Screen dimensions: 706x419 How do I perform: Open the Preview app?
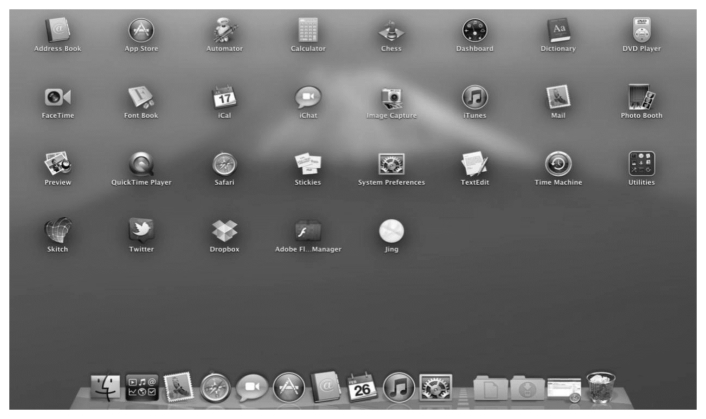coord(58,164)
